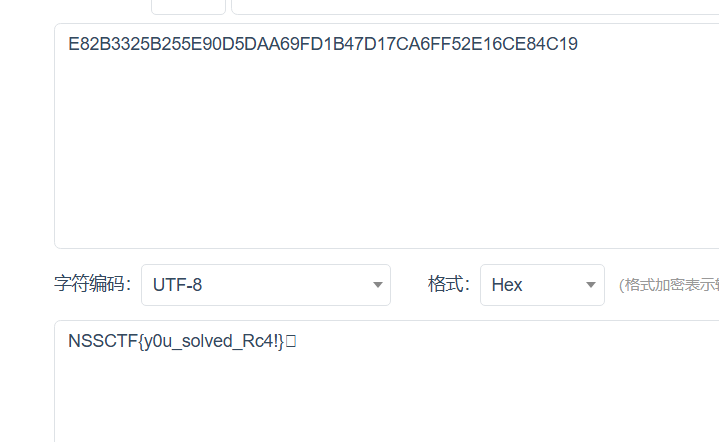The image size is (719, 442).
Task: Click the 字符编码 label
Action: point(92,284)
